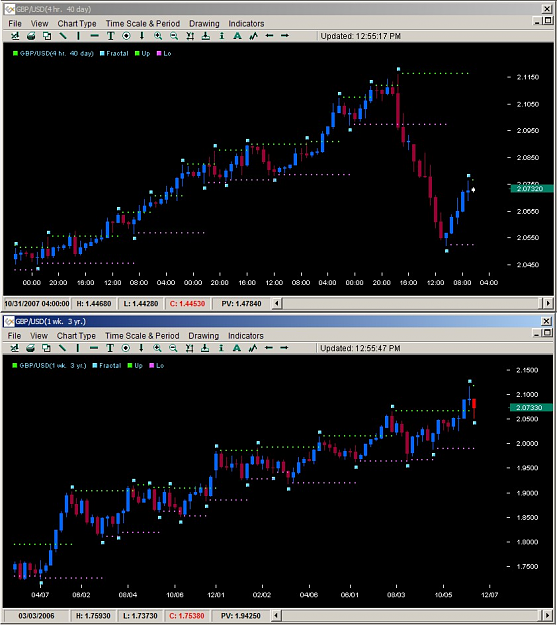Click the zigzag indicator icon in 1 wk. toolbar

click(x=253, y=348)
